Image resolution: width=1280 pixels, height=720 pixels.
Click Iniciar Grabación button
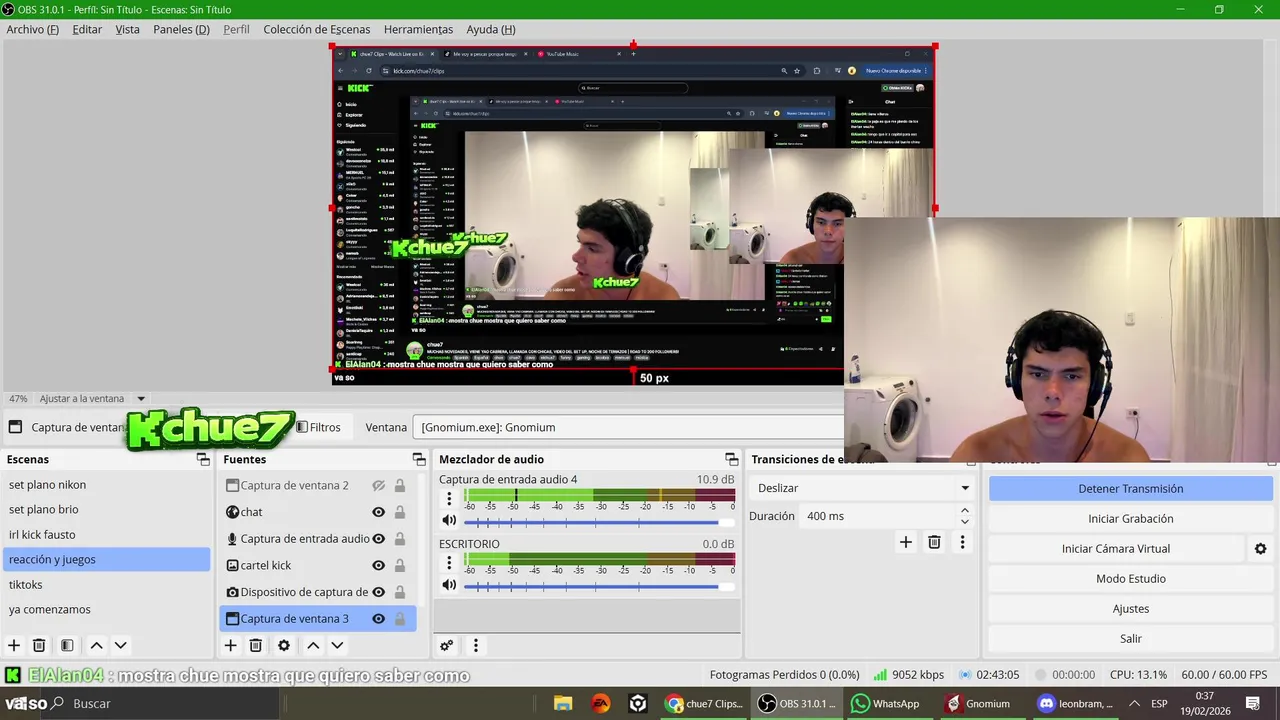pos(1131,519)
